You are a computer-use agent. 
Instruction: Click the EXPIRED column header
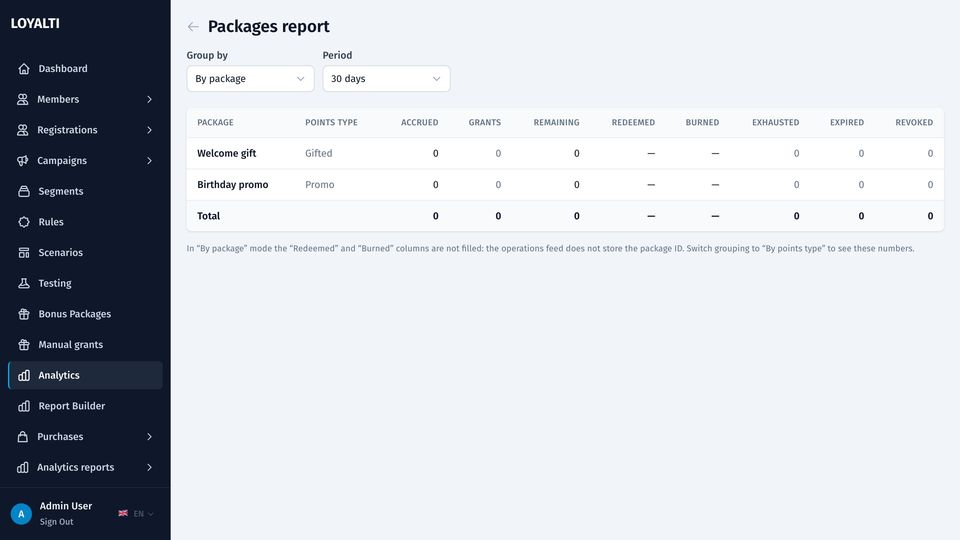pyautogui.click(x=847, y=122)
